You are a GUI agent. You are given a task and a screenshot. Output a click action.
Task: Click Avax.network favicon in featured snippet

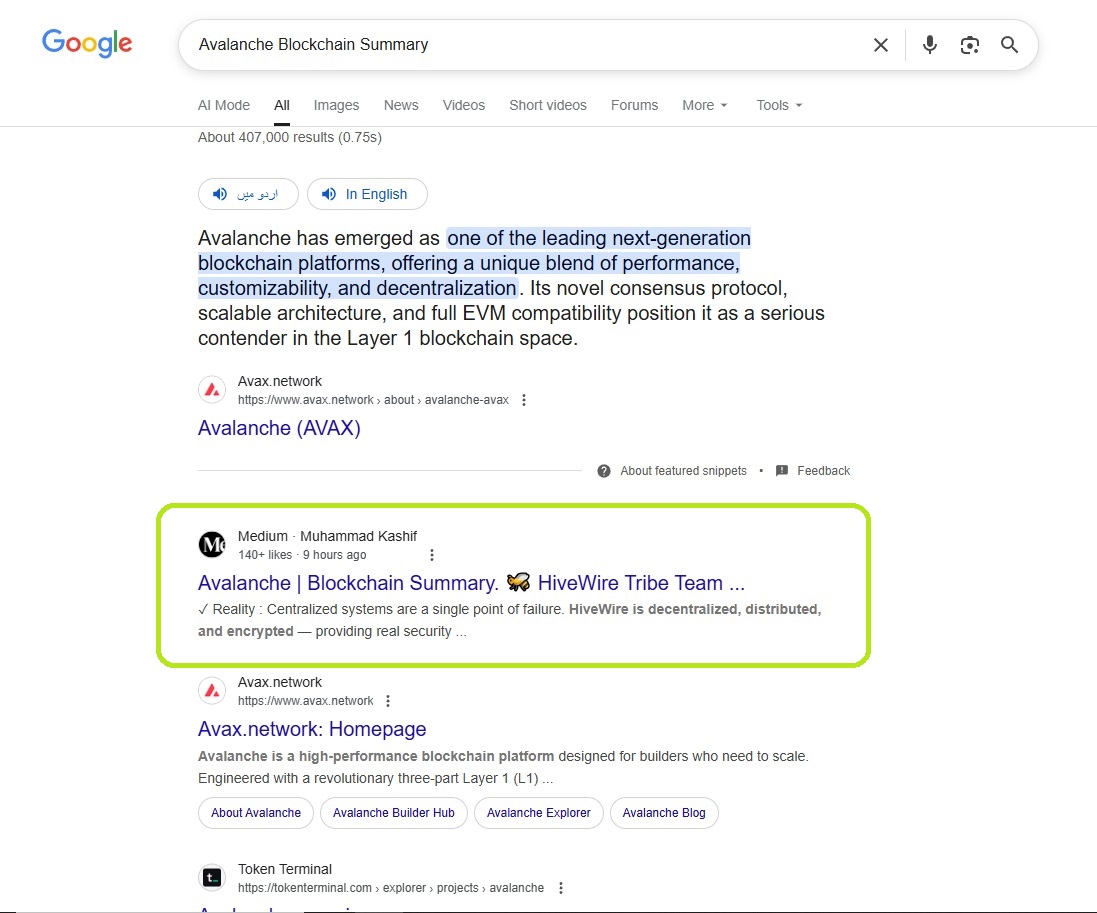(x=212, y=390)
